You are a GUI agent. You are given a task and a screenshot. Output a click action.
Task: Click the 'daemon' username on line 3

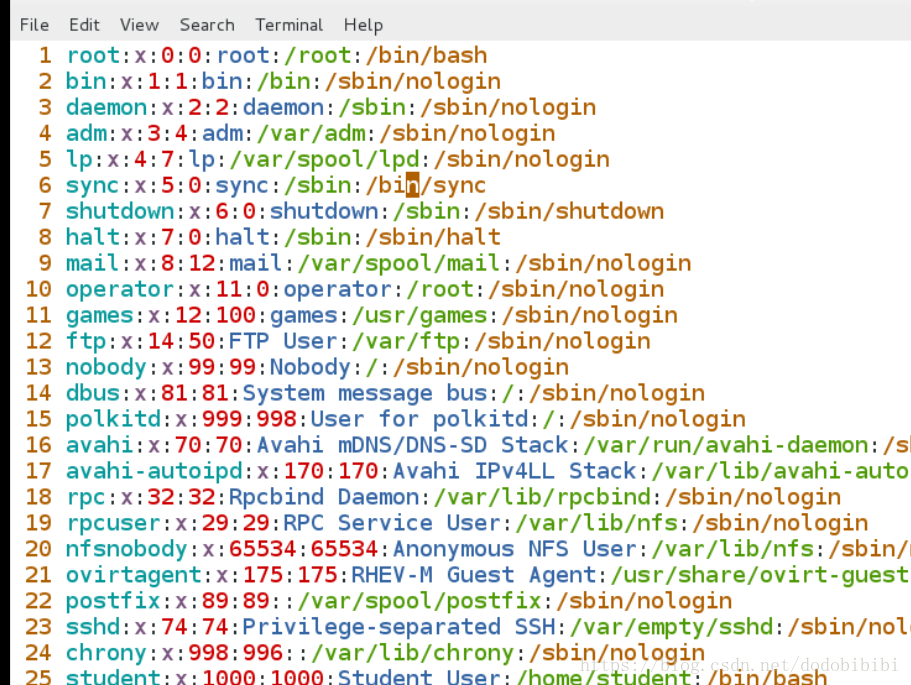point(106,107)
